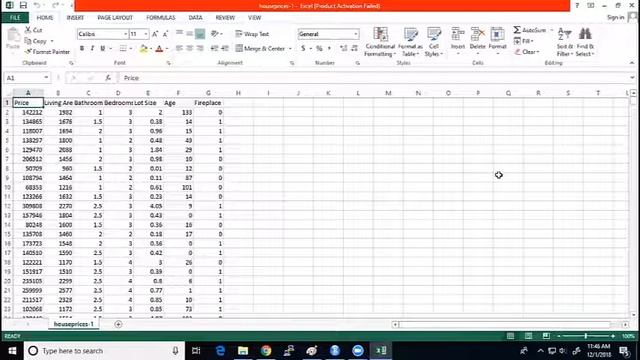Toggle Bold formatting
Image resolution: width=640 pixels, height=360 pixels.
(x=82, y=48)
